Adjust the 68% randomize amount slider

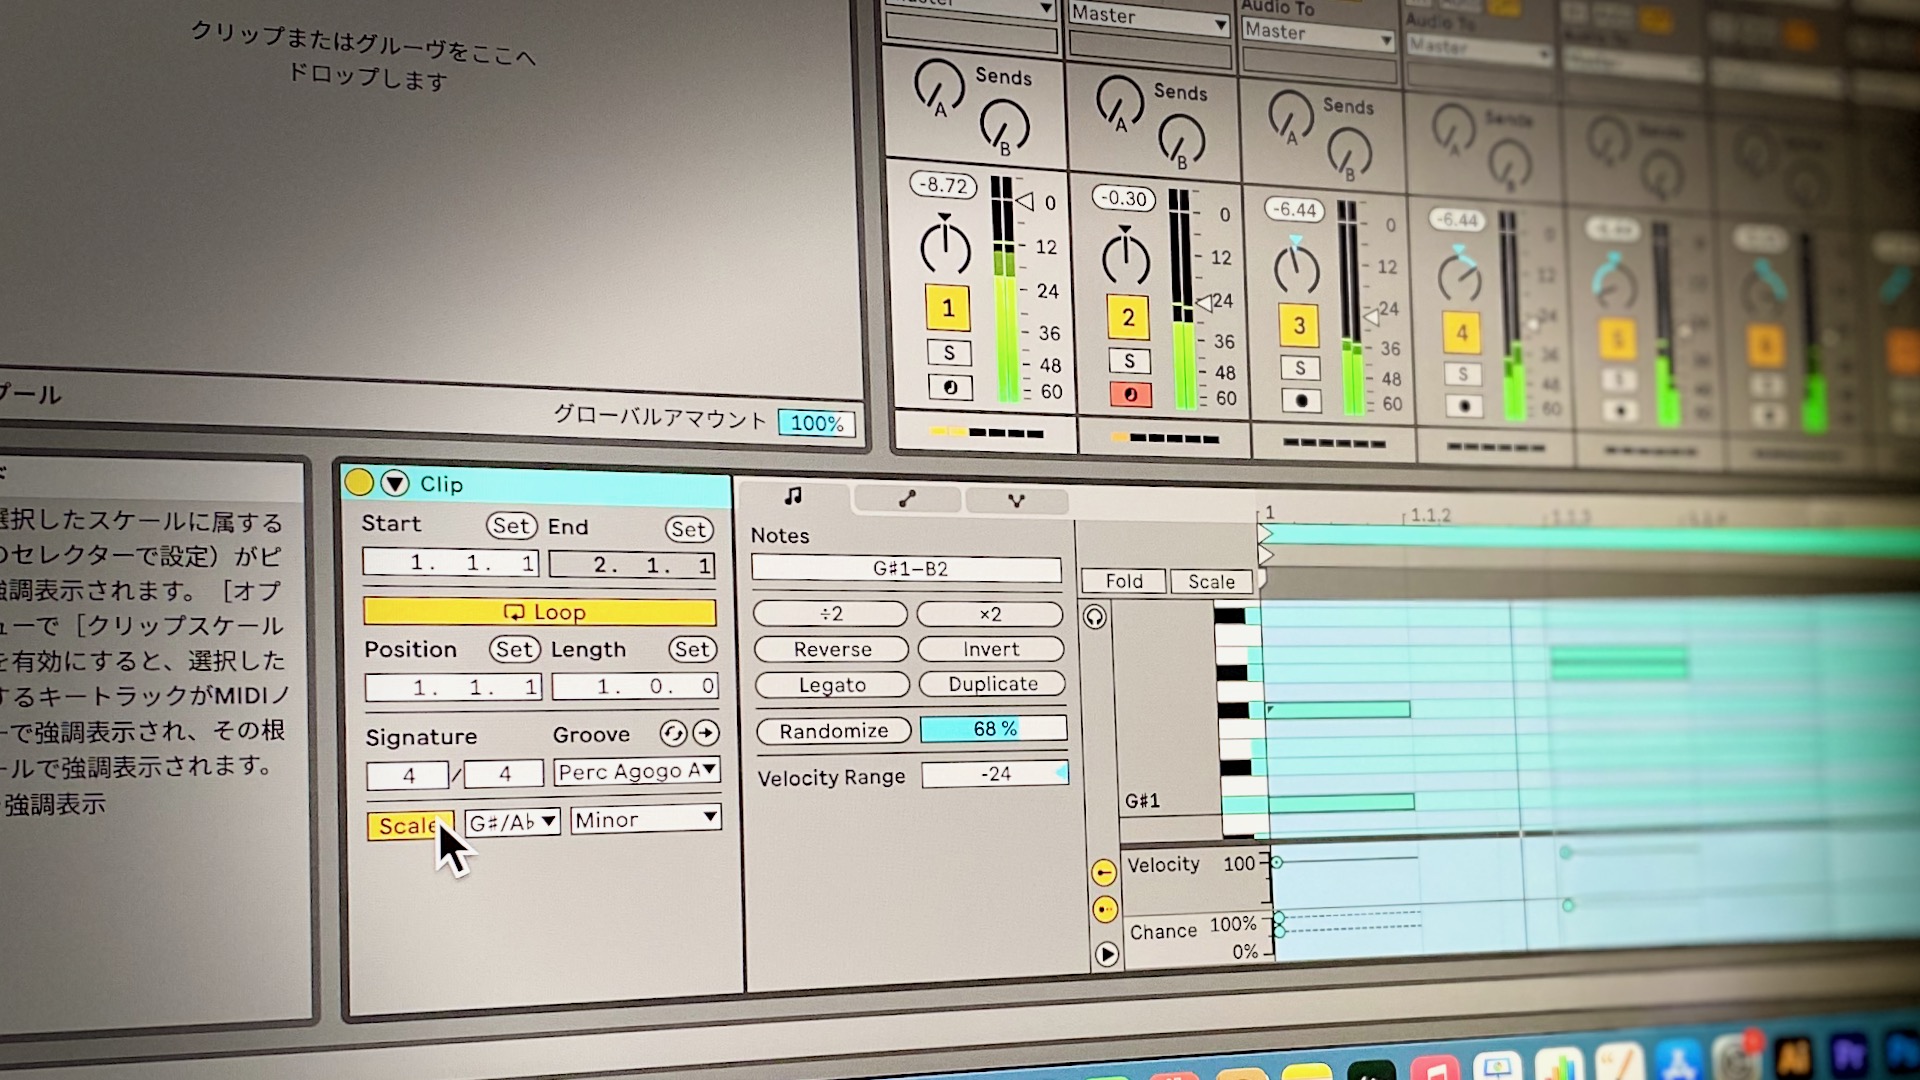tap(994, 729)
